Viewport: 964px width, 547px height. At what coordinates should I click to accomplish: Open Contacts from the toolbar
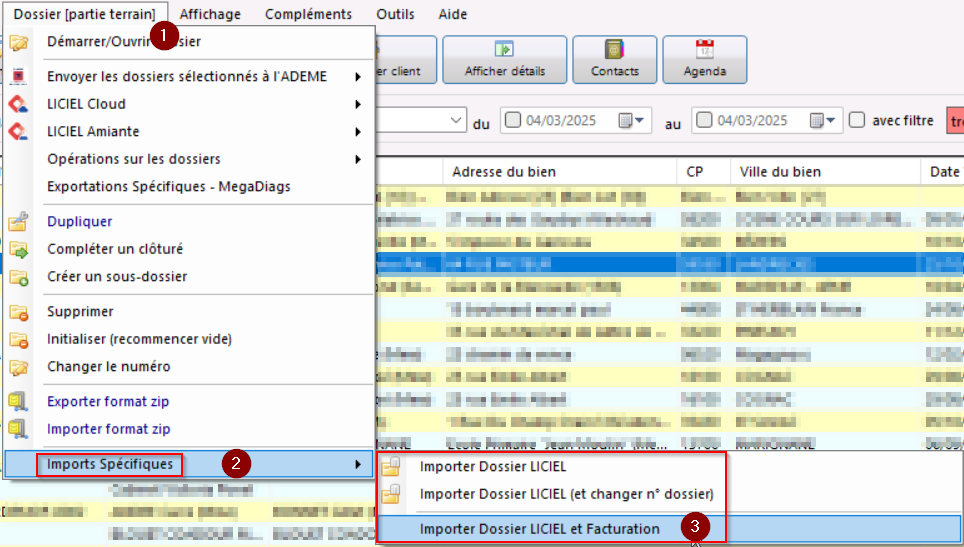[x=614, y=50]
